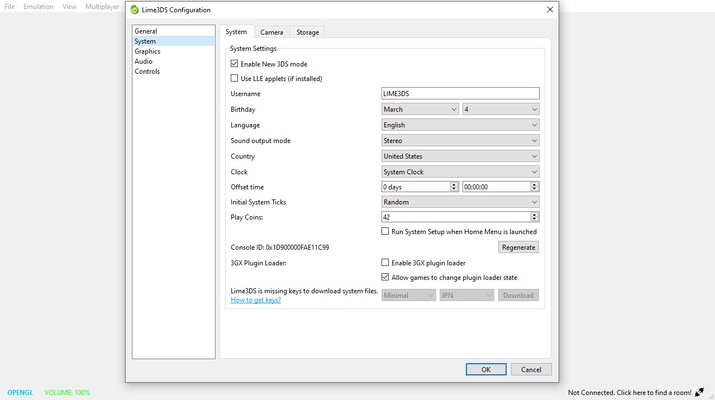Click the Download system files button

pyautogui.click(x=518, y=295)
